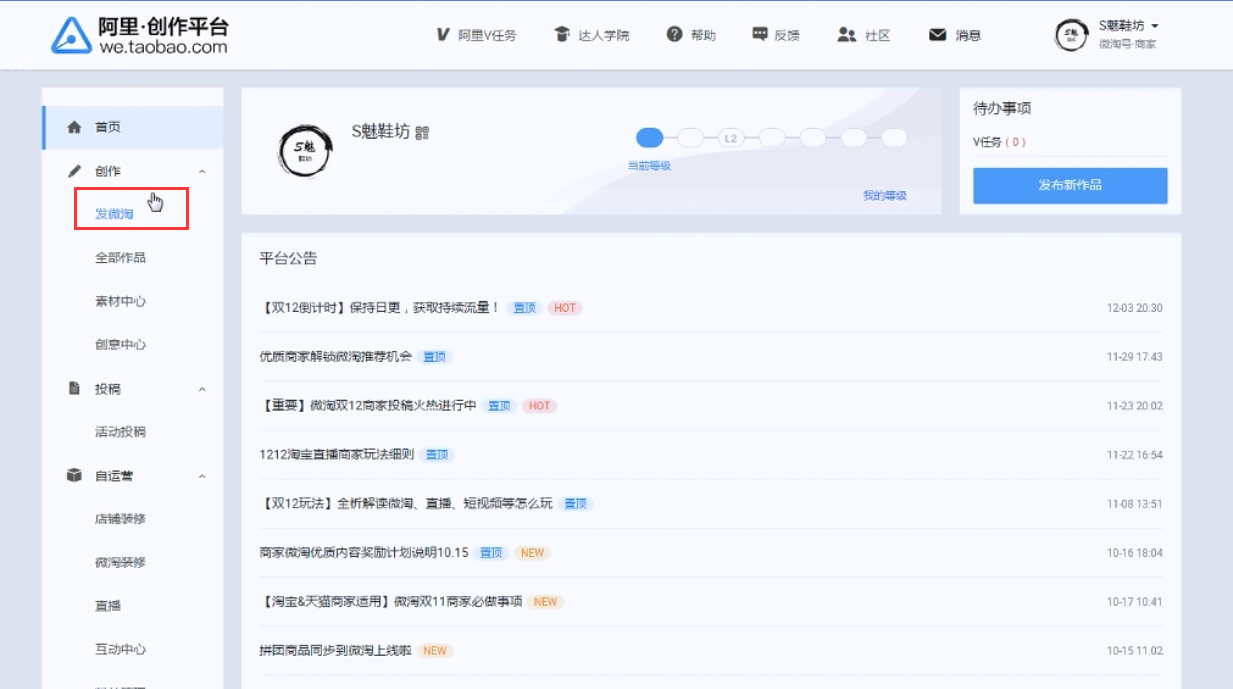The height and width of the screenshot is (689, 1233).
Task: Click the envelope 消息 icon
Action: pos(938,35)
